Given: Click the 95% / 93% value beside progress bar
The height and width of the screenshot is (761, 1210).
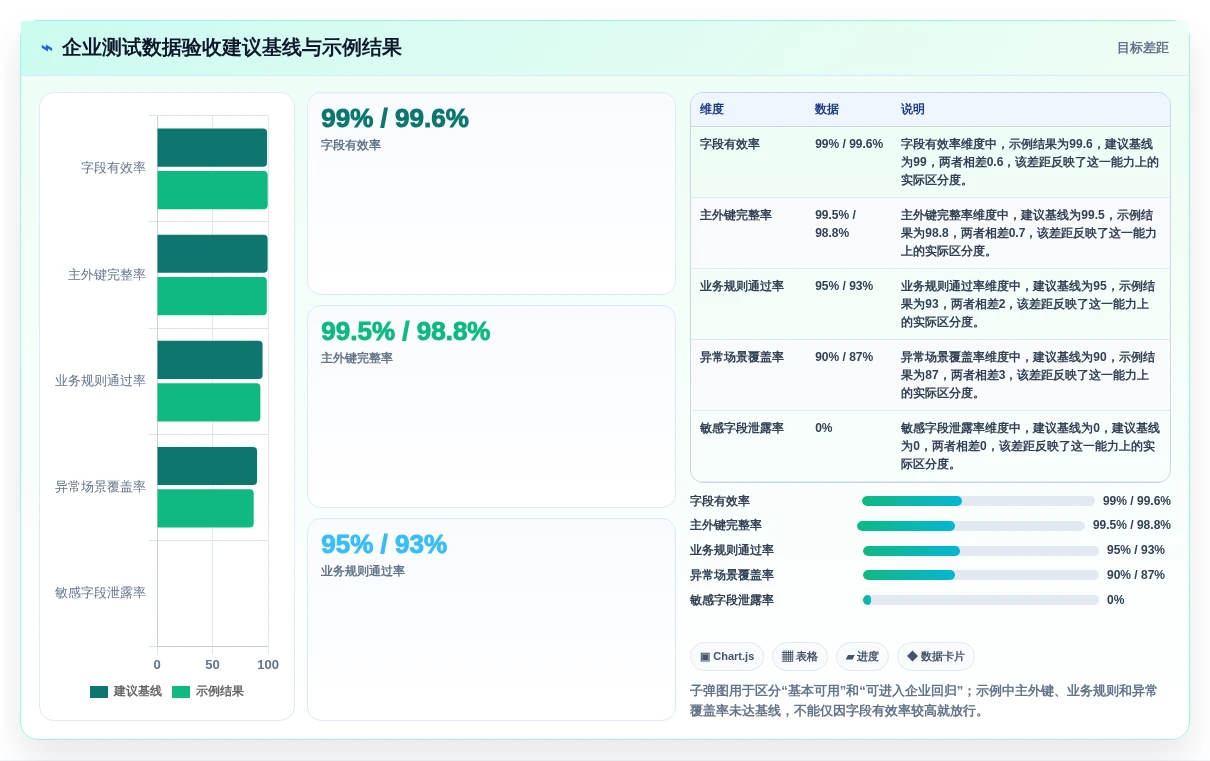Looking at the screenshot, I should [x=1135, y=550].
